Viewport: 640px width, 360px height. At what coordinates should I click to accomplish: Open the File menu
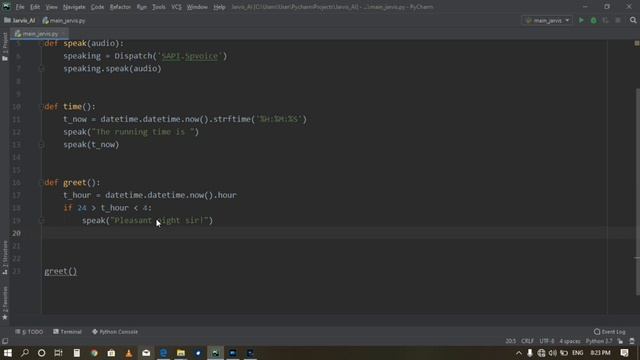click(x=20, y=7)
